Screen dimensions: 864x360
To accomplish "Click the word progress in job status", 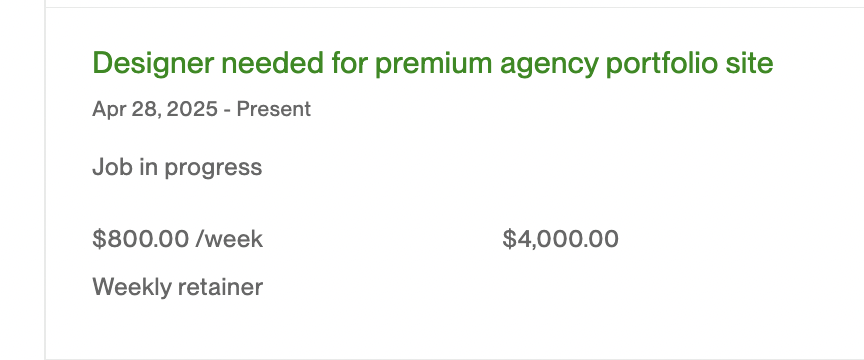I will [x=213, y=168].
